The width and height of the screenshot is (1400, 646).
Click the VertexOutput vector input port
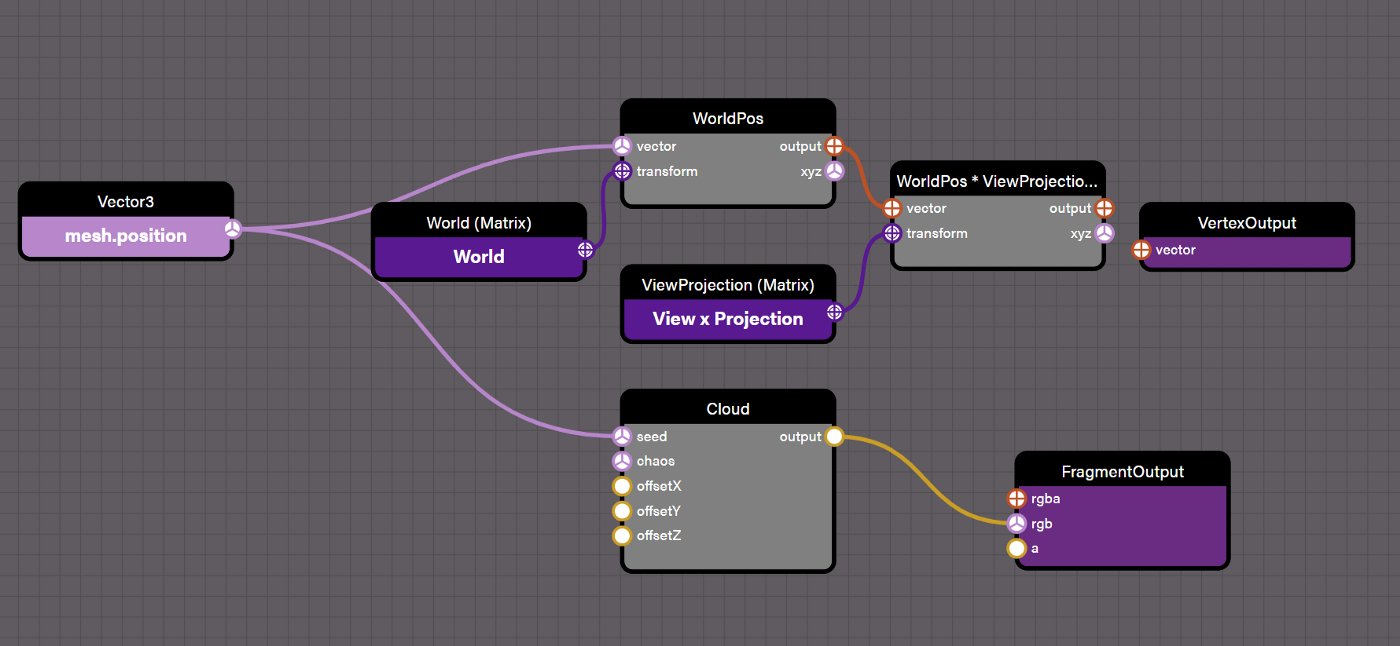click(1141, 250)
